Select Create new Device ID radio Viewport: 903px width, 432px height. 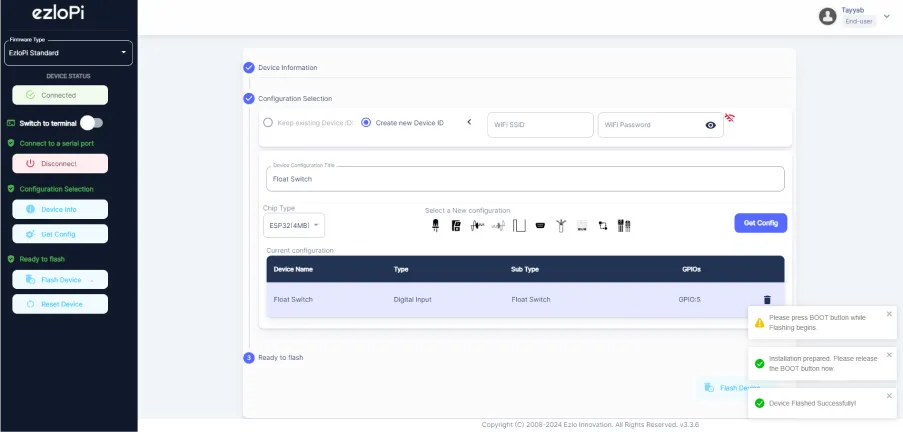click(x=366, y=123)
